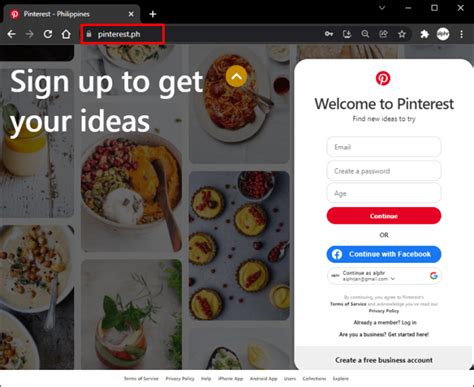Open Terms of Service link in signup card
This screenshot has width=474, height=387.
(348, 304)
